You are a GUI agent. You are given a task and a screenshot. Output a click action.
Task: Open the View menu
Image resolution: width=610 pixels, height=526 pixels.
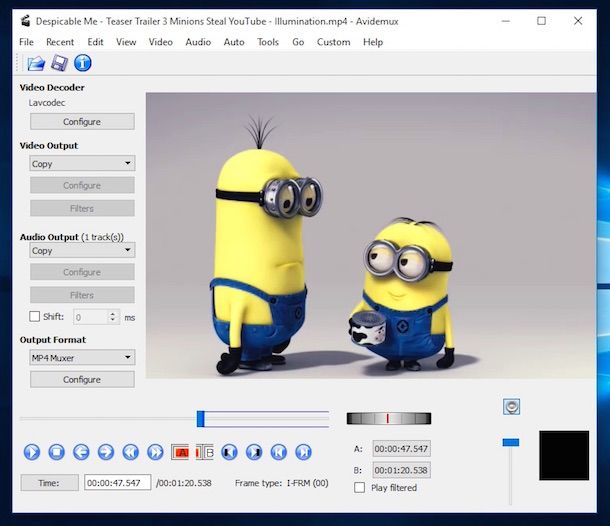click(x=126, y=42)
